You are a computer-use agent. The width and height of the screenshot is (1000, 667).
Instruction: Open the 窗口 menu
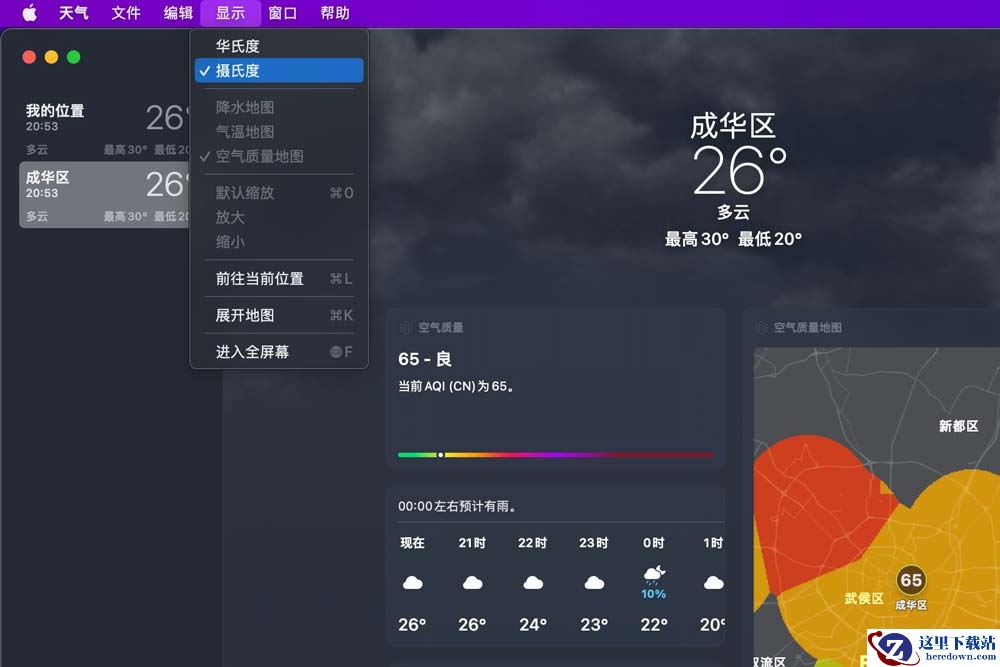[283, 13]
